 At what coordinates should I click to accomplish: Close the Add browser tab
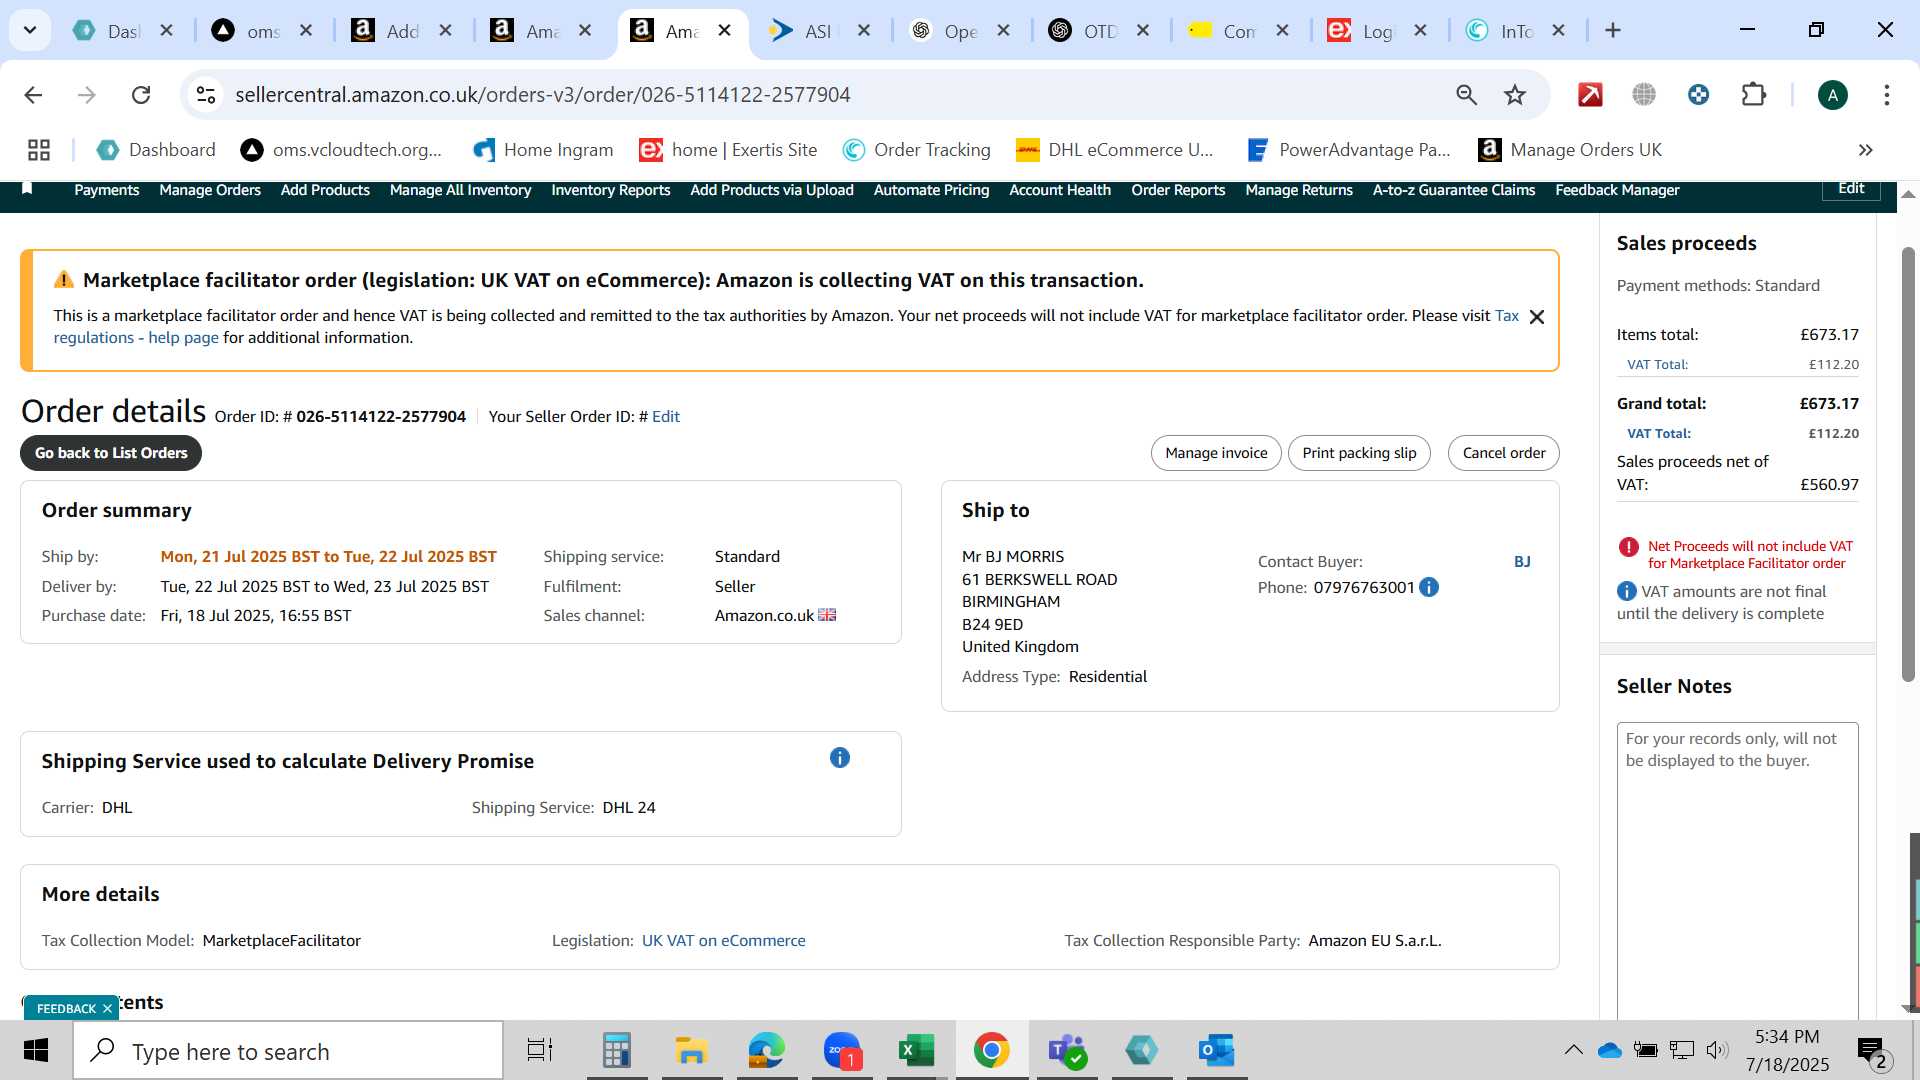point(446,31)
